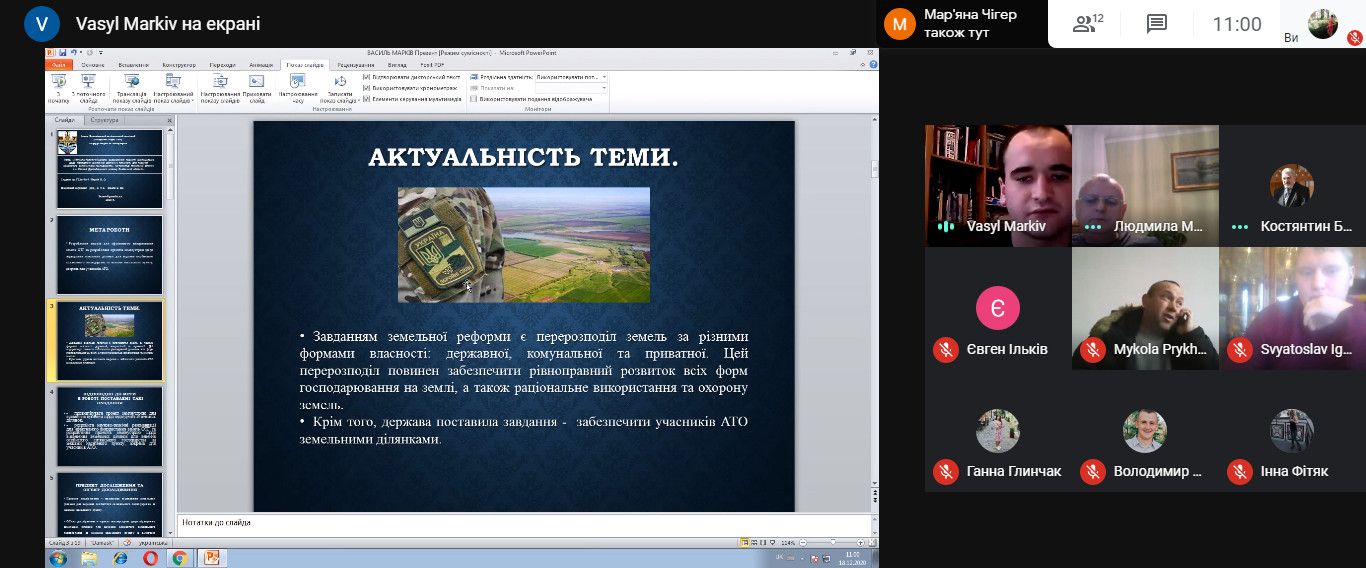Adjust the zoom slider in status bar
This screenshot has height=568, width=1366.
[x=832, y=542]
